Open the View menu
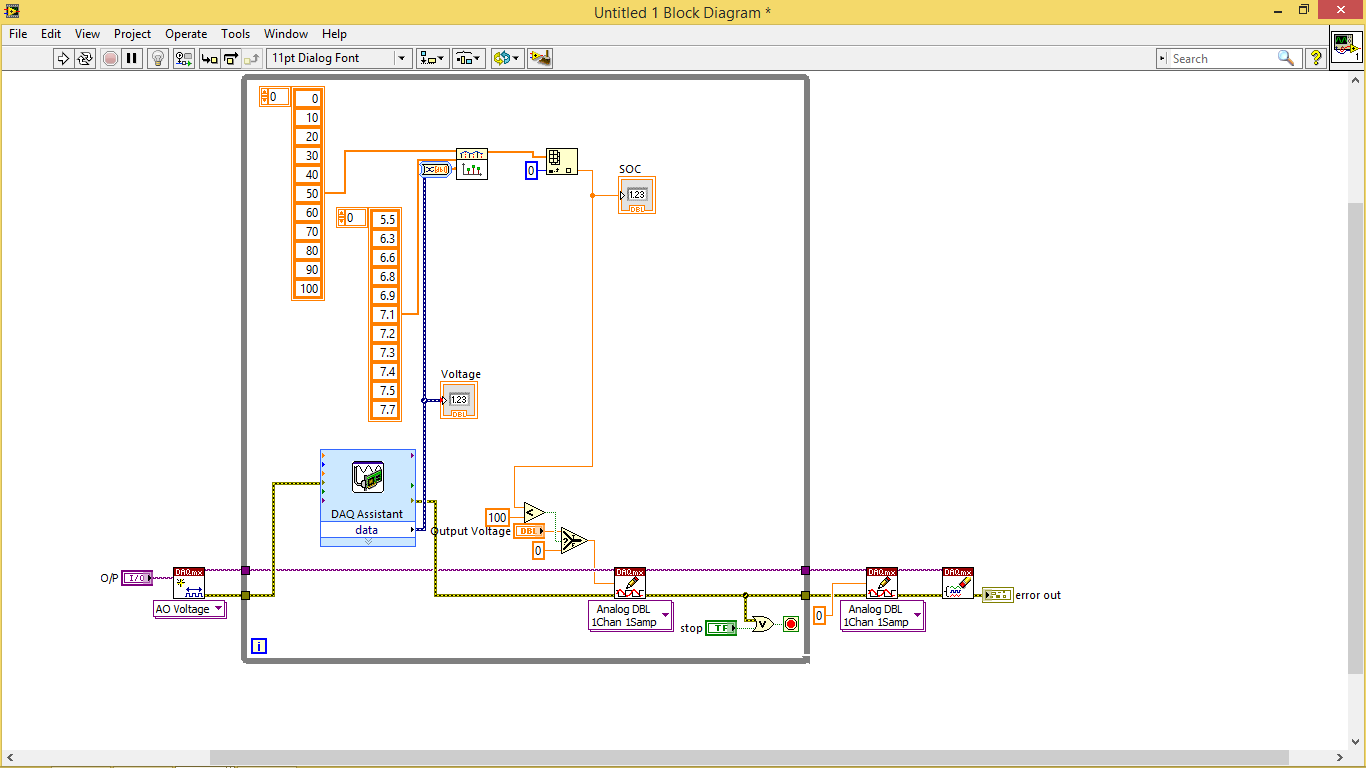Image resolution: width=1366 pixels, height=768 pixels. click(88, 34)
